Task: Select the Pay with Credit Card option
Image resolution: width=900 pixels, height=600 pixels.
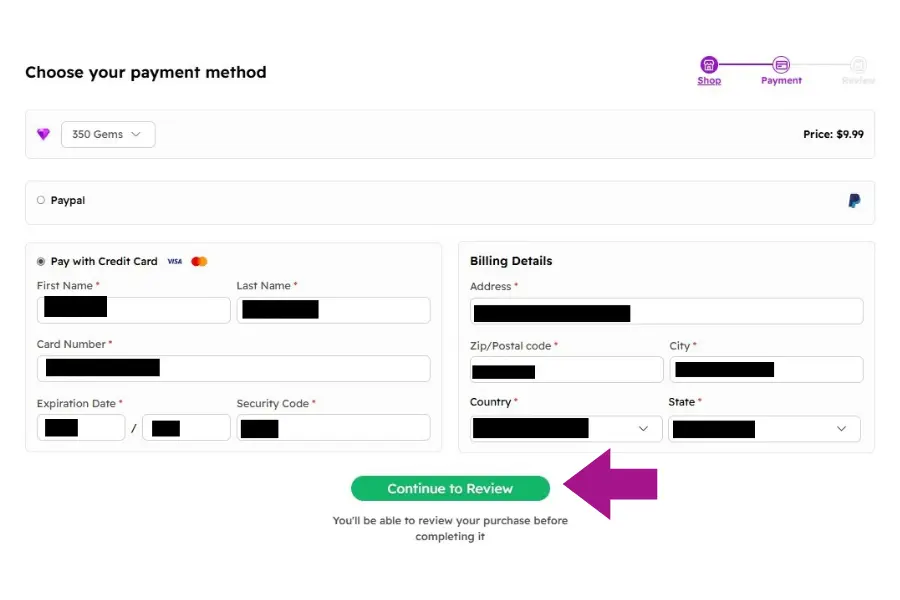Action: [40, 261]
